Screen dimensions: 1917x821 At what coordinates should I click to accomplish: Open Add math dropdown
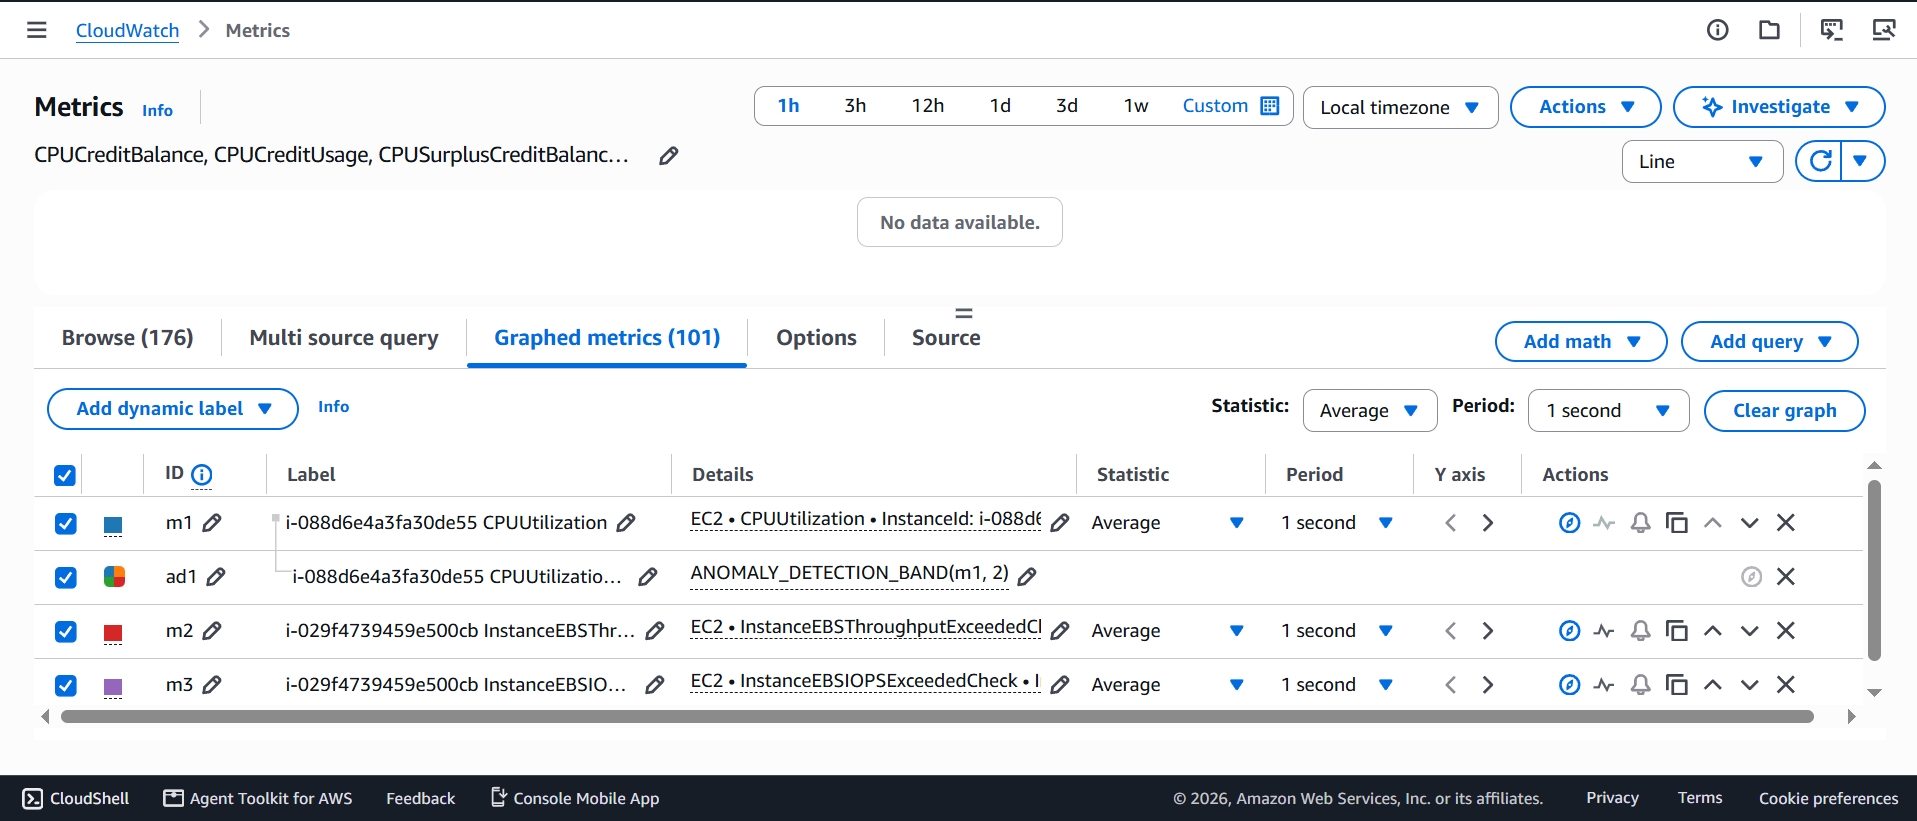(1581, 341)
